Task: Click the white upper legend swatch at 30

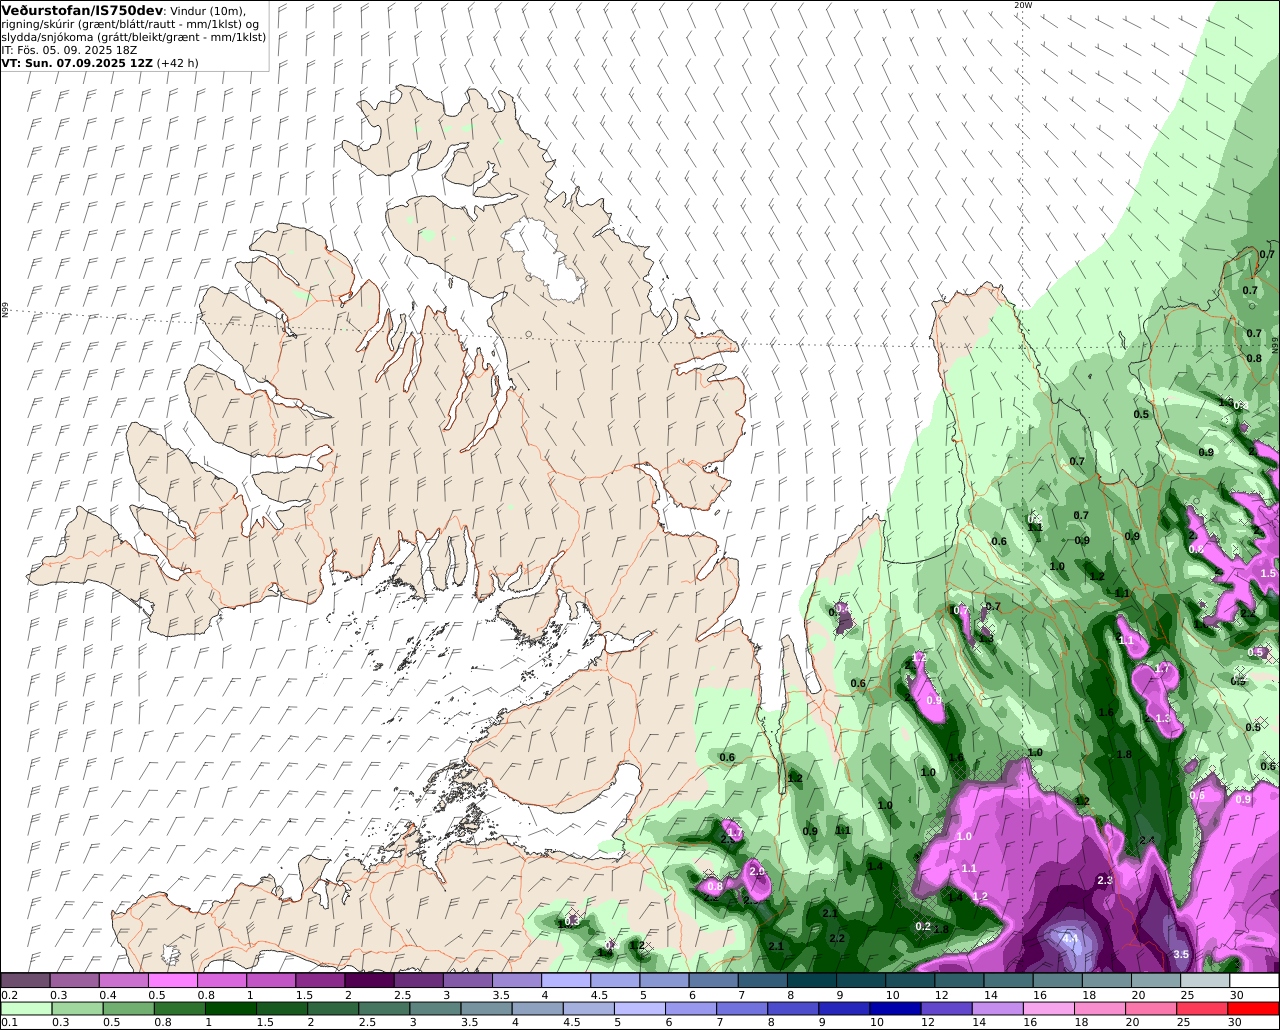Action: point(1254,981)
